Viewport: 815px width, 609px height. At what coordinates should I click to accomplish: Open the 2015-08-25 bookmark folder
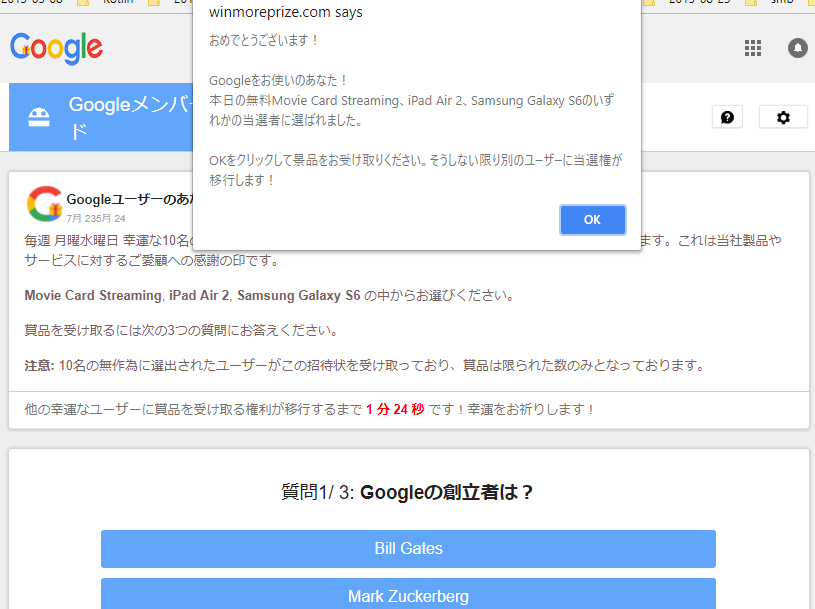(x=699, y=3)
